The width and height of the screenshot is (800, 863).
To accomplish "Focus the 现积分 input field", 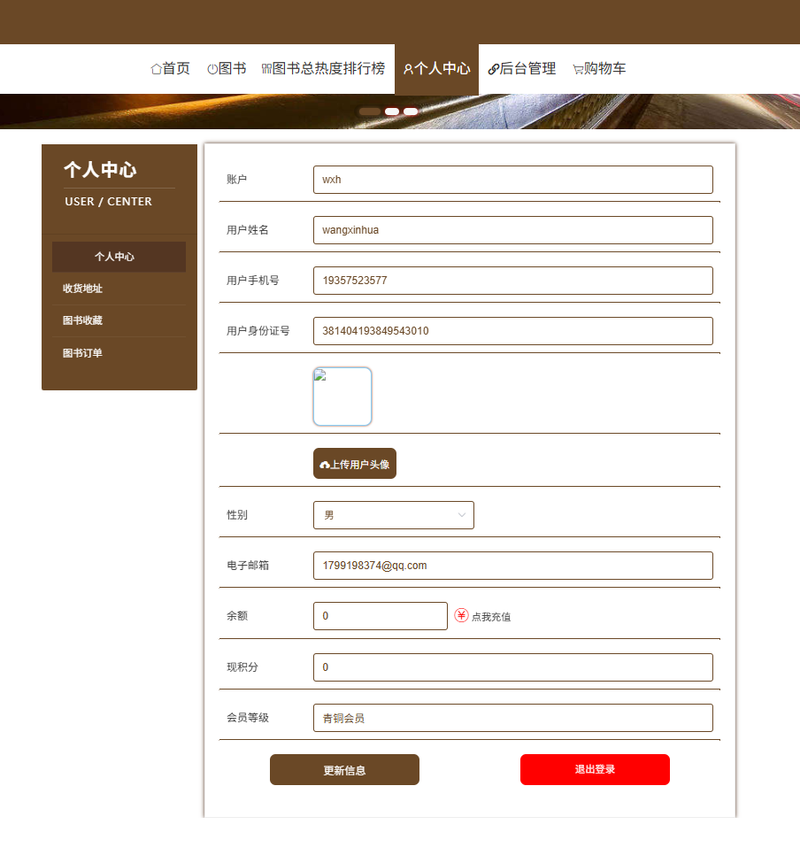I will tap(513, 667).
